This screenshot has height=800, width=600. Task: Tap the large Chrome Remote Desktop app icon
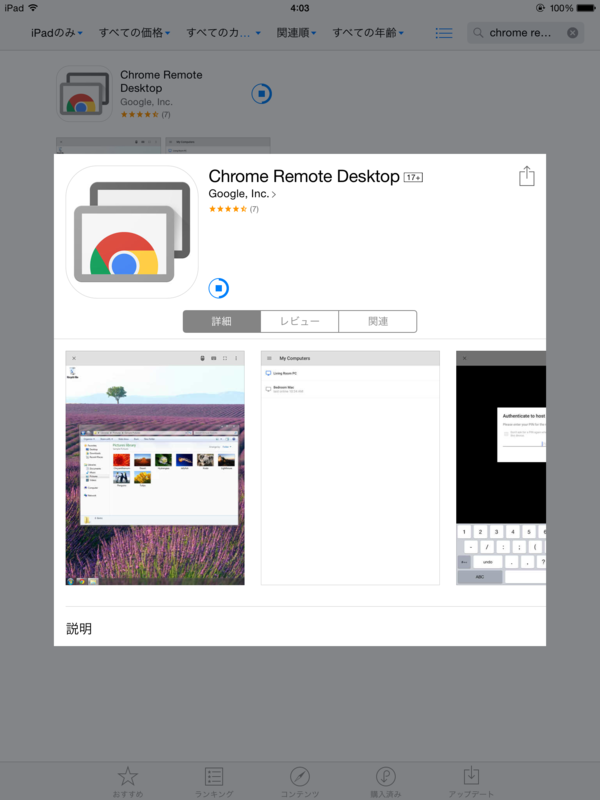tap(132, 232)
